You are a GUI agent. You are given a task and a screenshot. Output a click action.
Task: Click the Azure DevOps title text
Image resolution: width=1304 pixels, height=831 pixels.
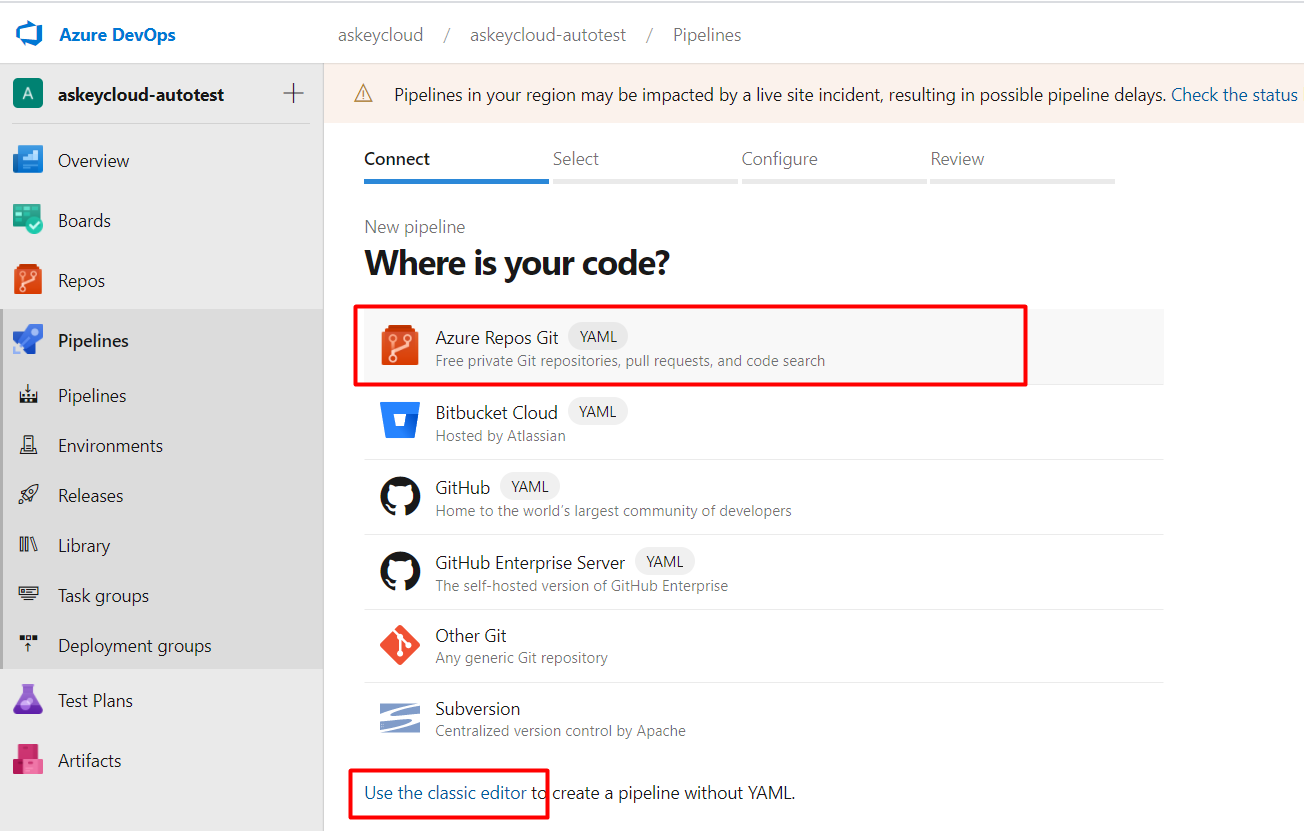pyautogui.click(x=117, y=35)
